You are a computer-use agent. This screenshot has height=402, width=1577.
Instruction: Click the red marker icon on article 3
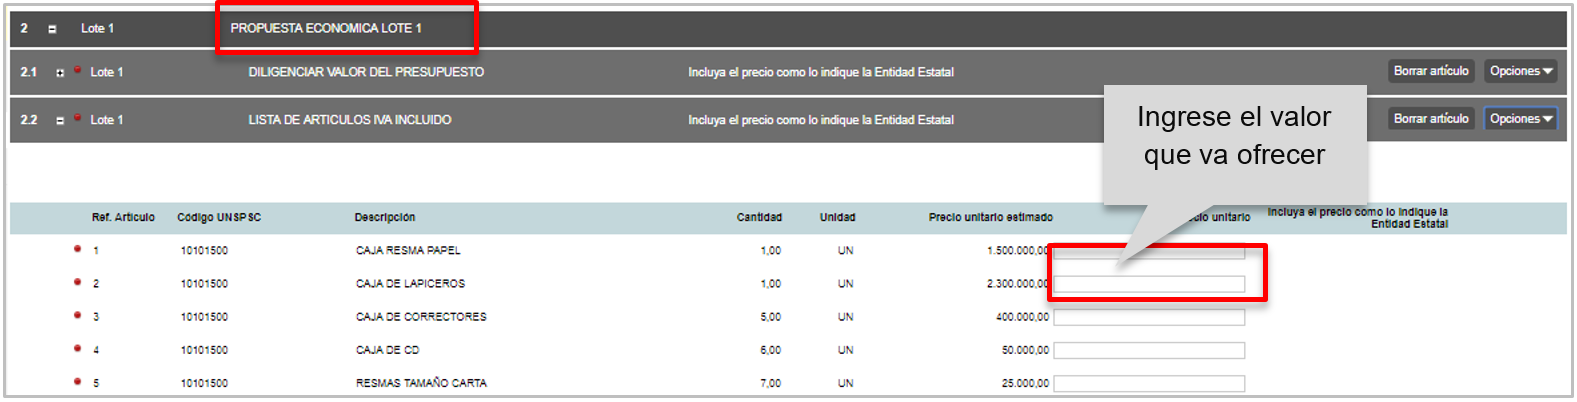(77, 315)
